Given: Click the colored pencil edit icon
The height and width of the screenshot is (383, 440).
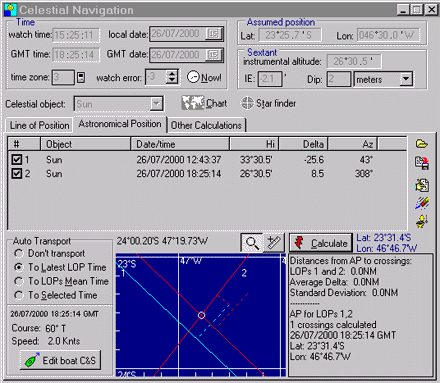Looking at the screenshot, I should click(422, 203).
